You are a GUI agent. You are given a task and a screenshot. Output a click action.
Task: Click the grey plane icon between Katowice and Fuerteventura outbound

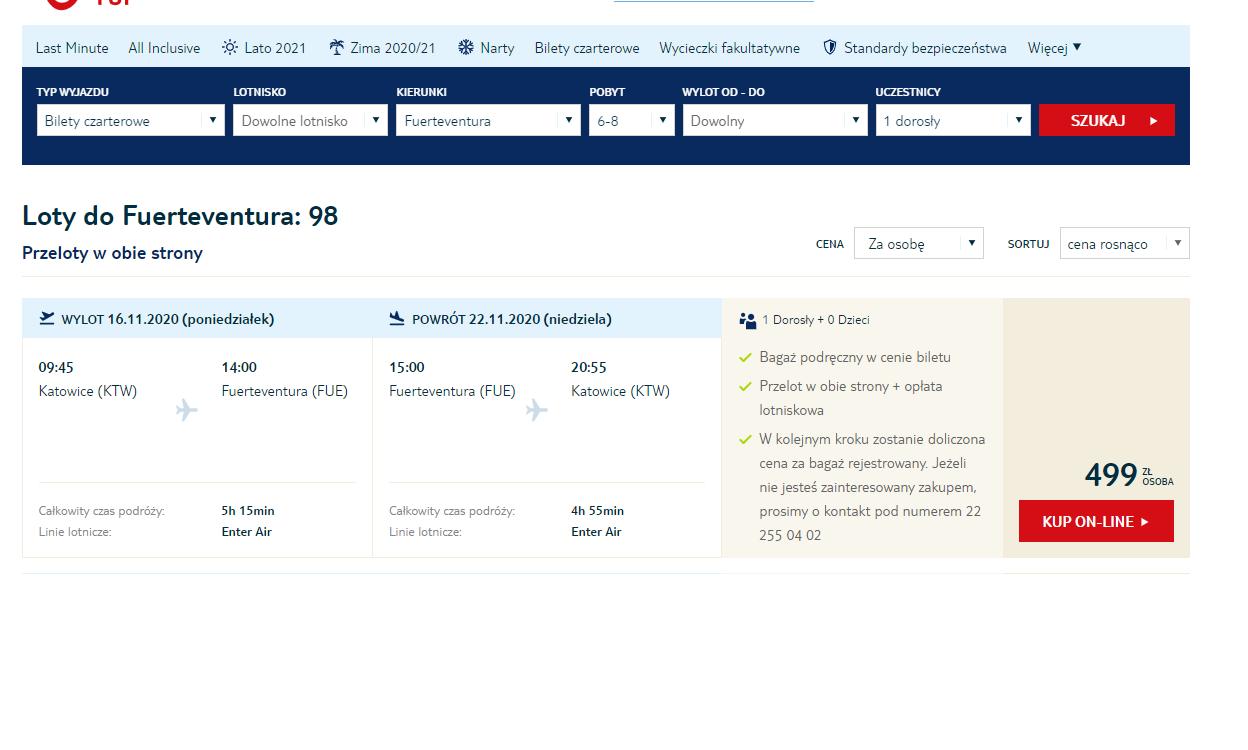[x=186, y=410]
